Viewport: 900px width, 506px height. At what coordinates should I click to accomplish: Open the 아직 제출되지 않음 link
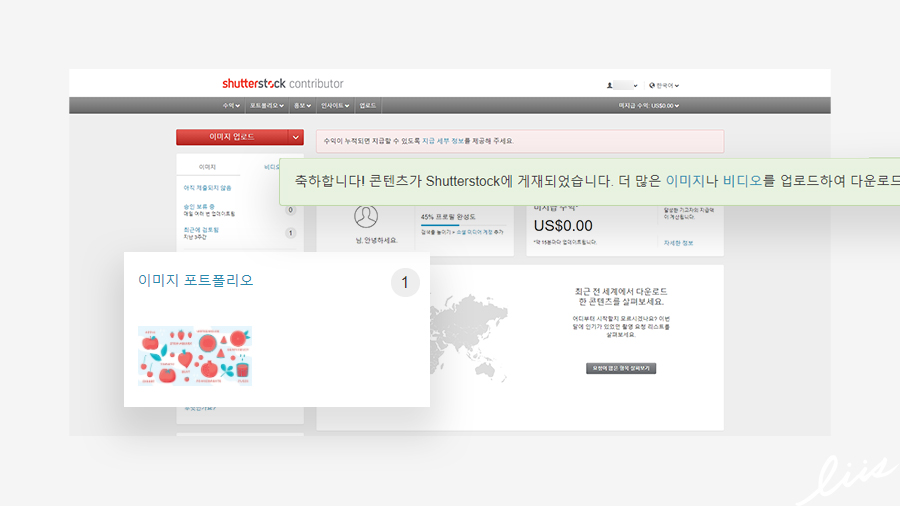[207, 188]
